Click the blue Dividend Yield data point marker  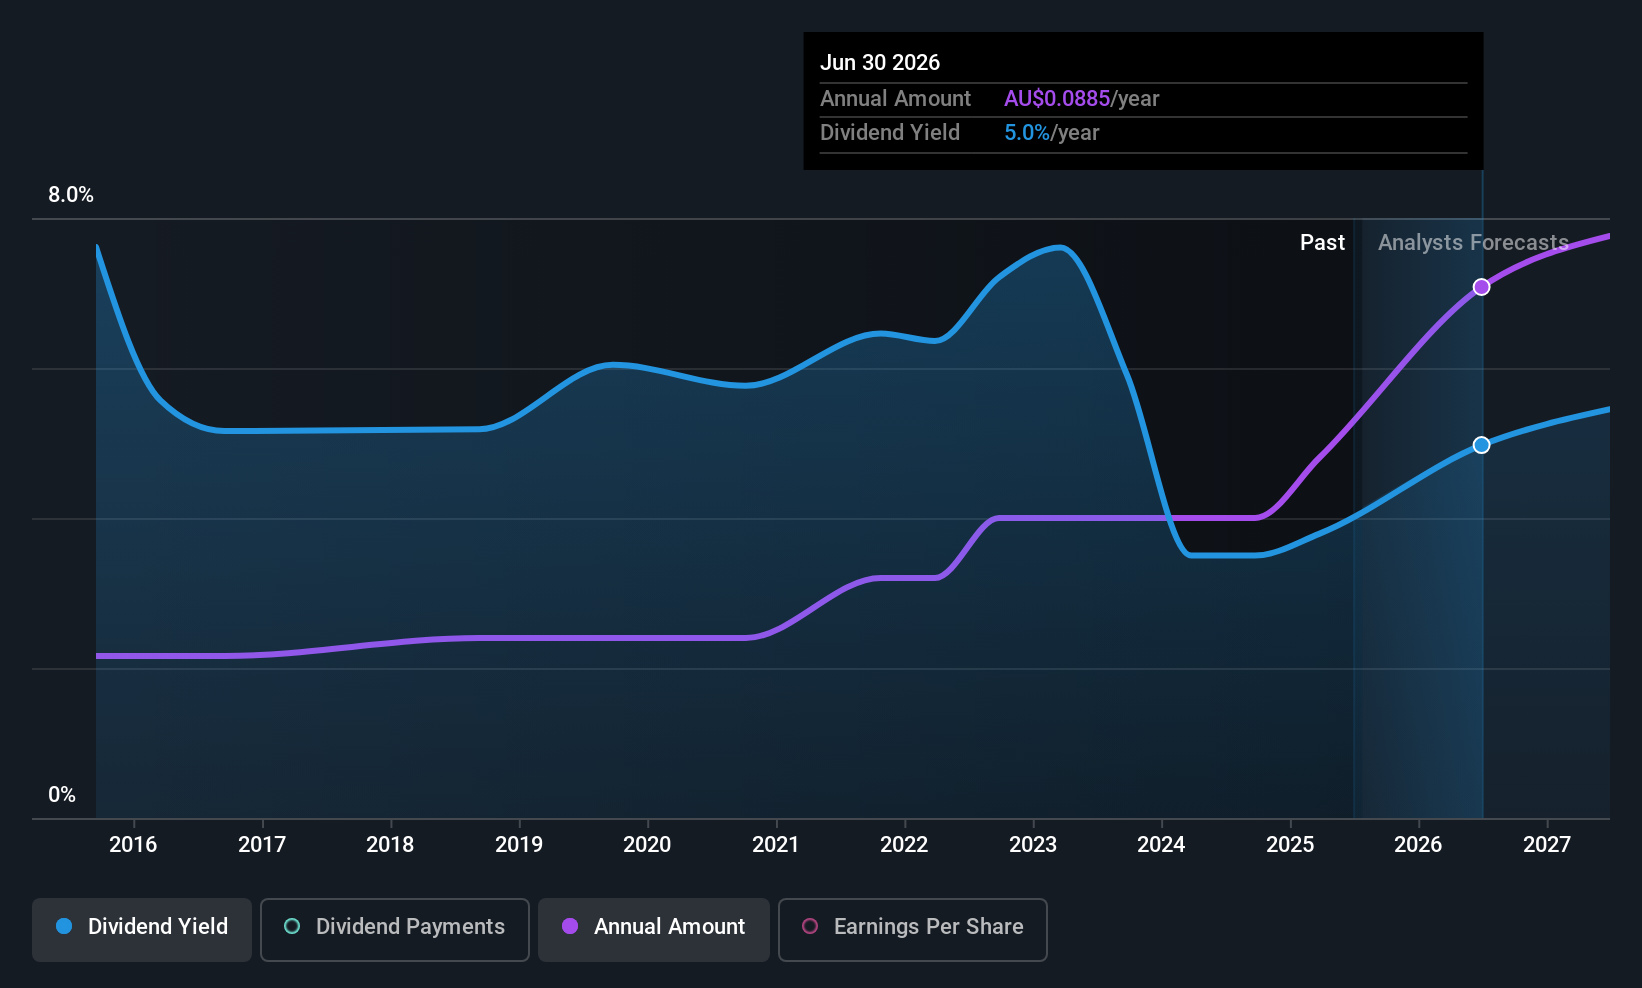(x=1481, y=445)
